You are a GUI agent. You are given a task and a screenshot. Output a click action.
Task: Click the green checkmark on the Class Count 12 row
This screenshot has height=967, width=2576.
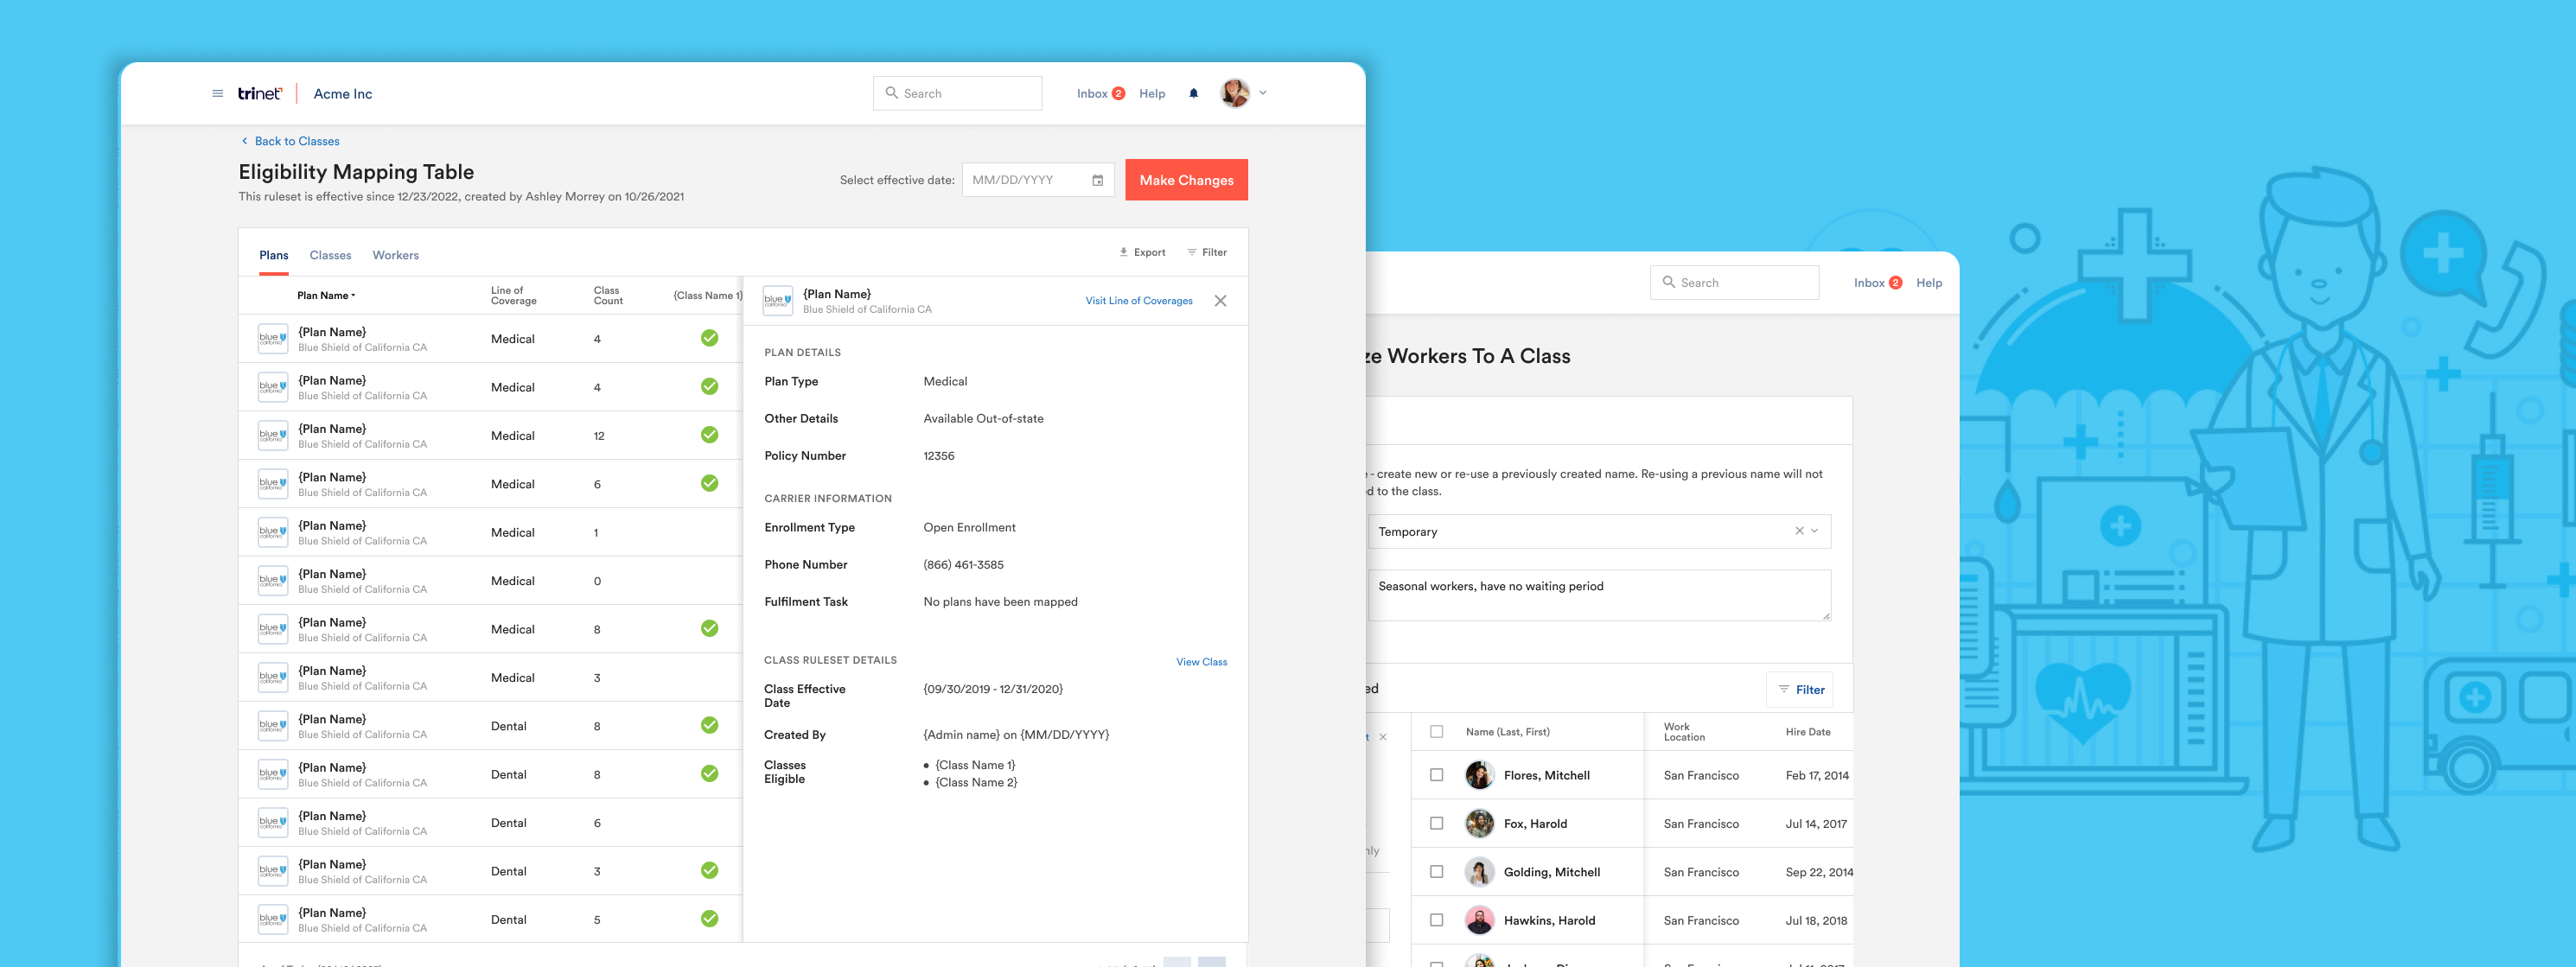tap(709, 435)
